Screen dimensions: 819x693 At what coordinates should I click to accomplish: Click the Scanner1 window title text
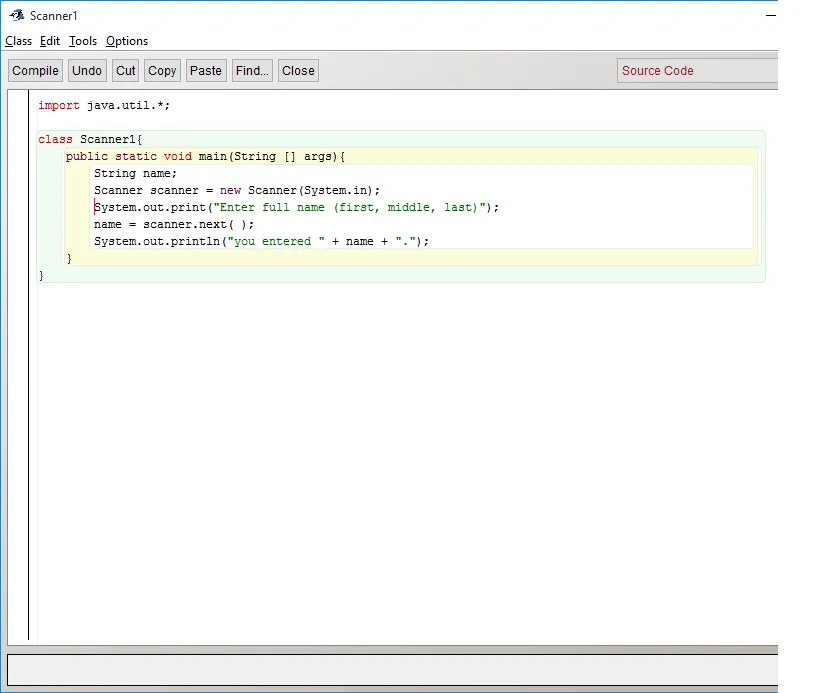pyautogui.click(x=53, y=16)
